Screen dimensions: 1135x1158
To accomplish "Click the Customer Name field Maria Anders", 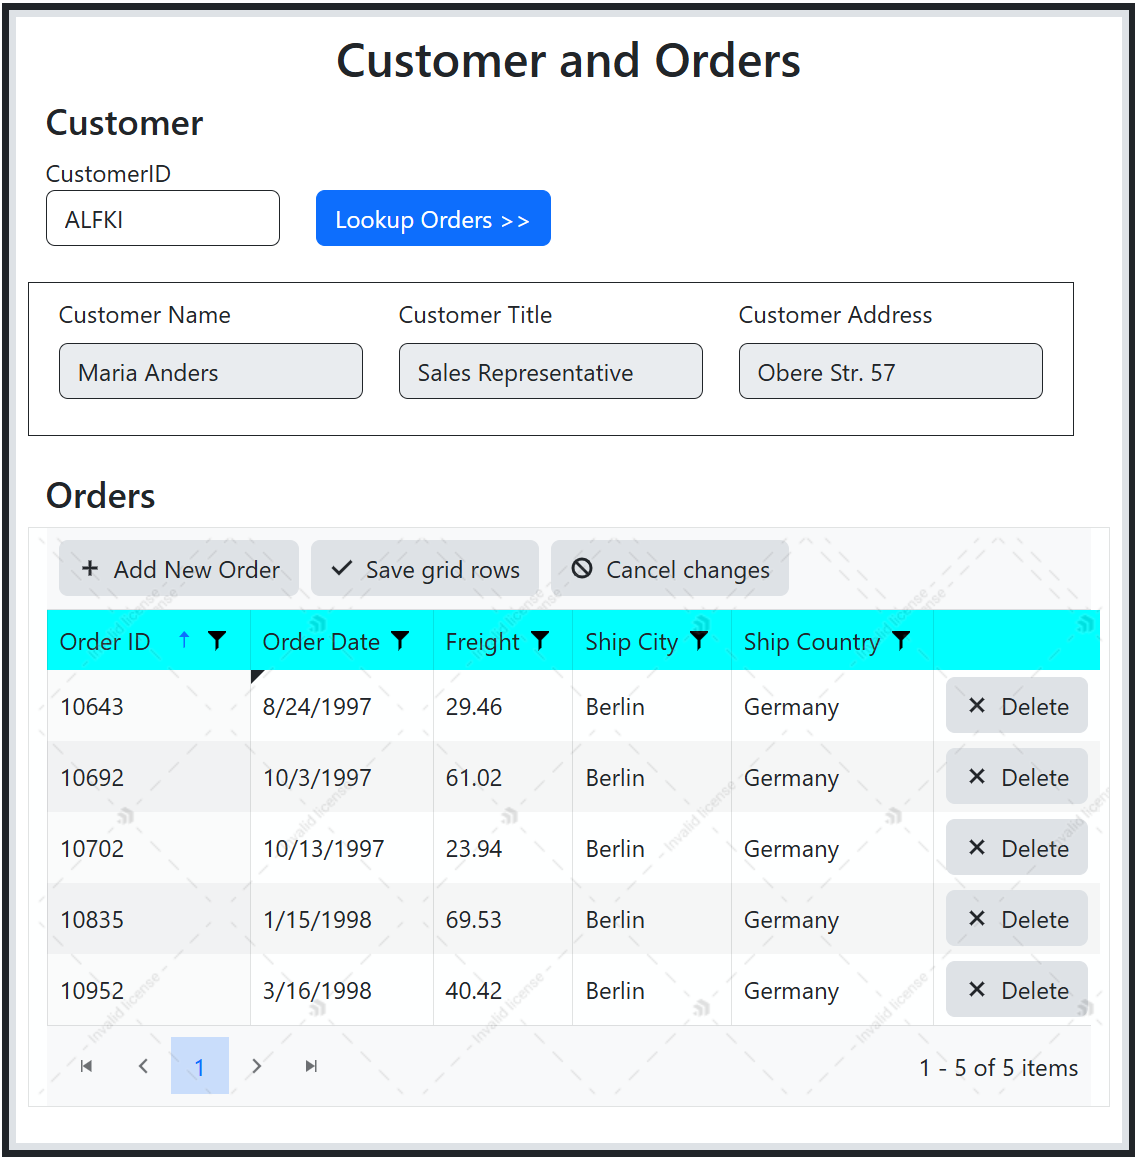I will point(210,371).
